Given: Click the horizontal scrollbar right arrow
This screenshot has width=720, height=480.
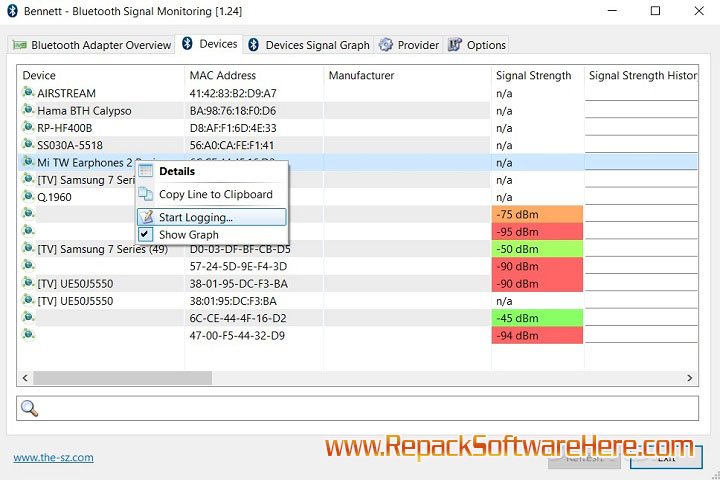Looking at the screenshot, I should [x=690, y=378].
